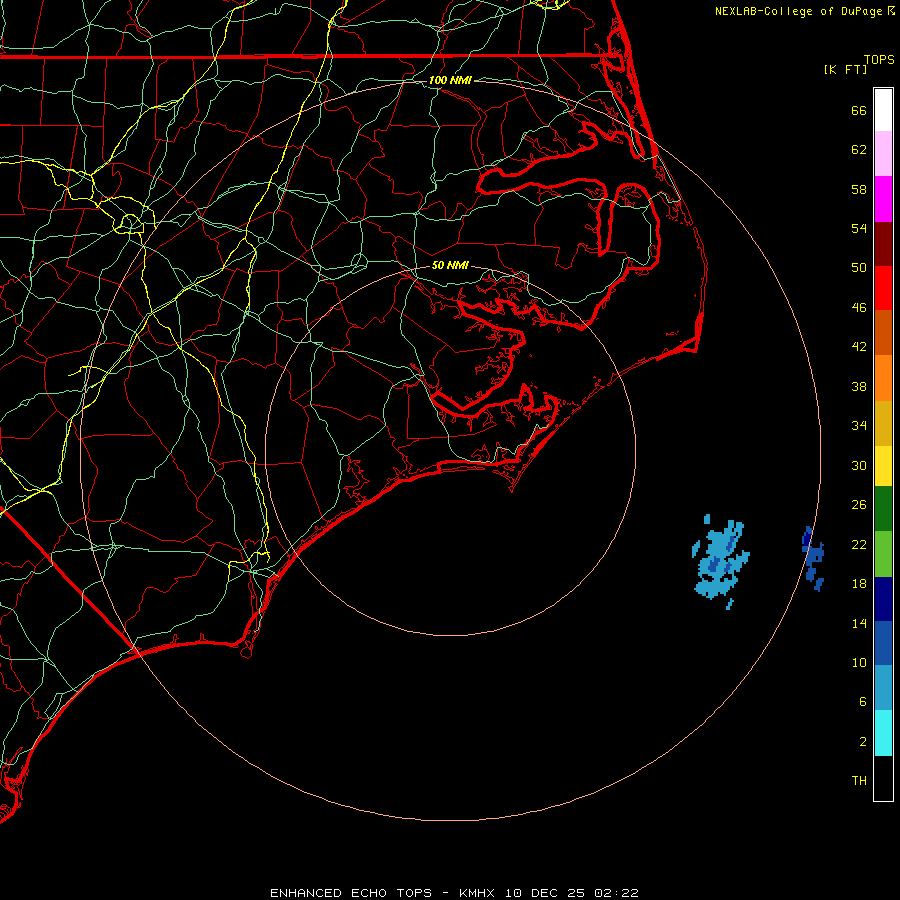Click the gold 38 legend swatch
Image resolution: width=900 pixels, height=900 pixels.
tap(883, 424)
